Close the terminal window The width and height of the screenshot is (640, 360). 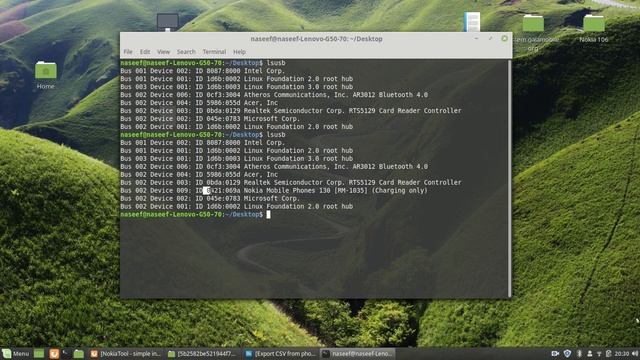(x=504, y=38)
